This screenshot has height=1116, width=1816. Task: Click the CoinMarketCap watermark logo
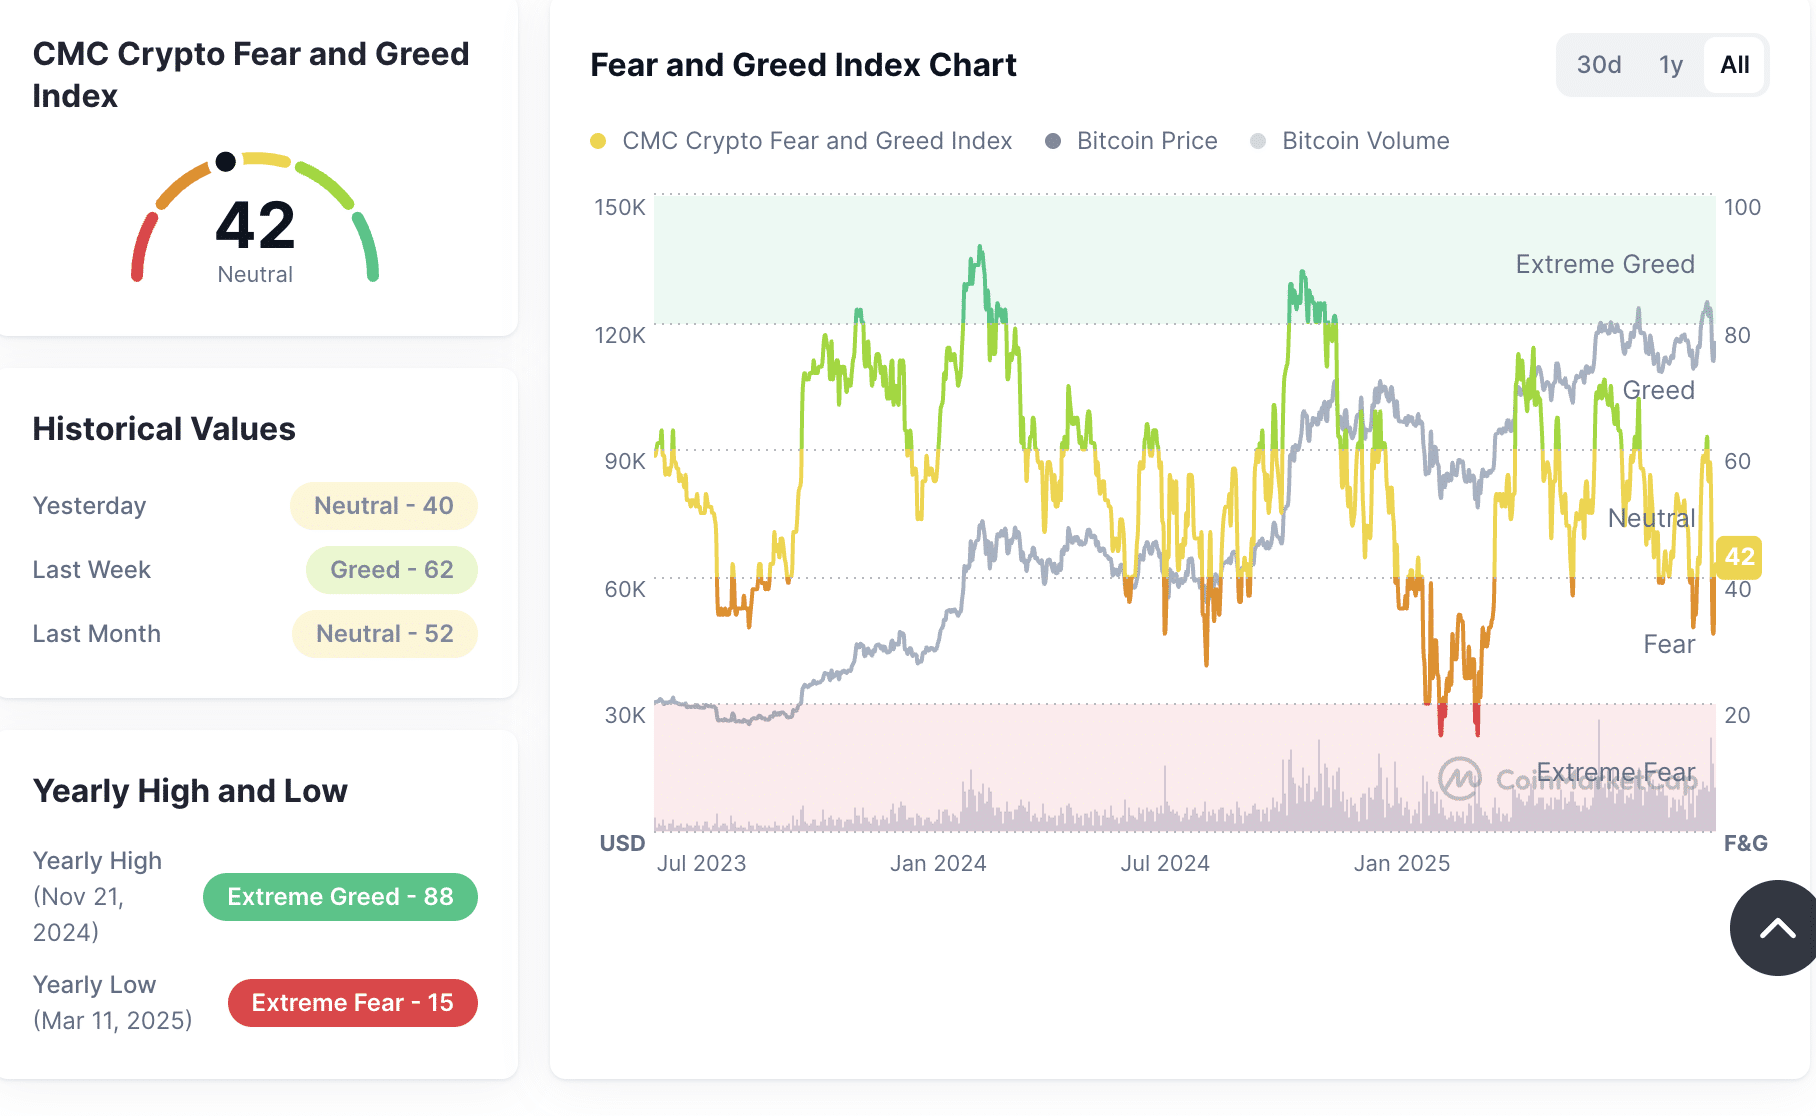[x=1459, y=777]
